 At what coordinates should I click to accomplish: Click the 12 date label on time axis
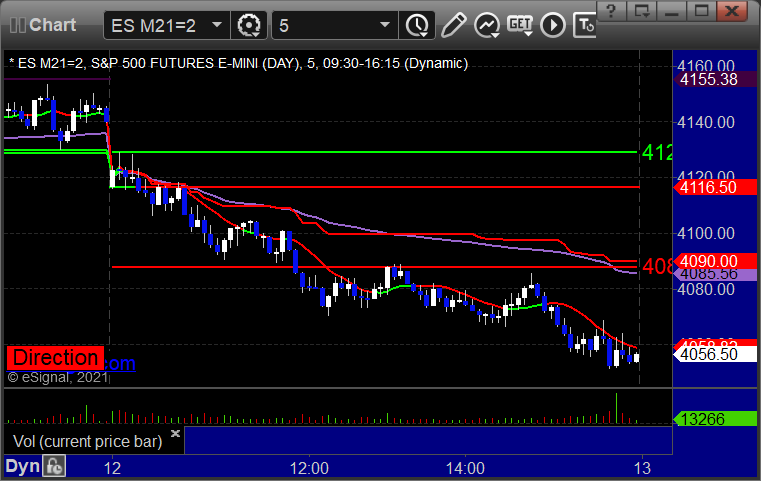point(112,468)
